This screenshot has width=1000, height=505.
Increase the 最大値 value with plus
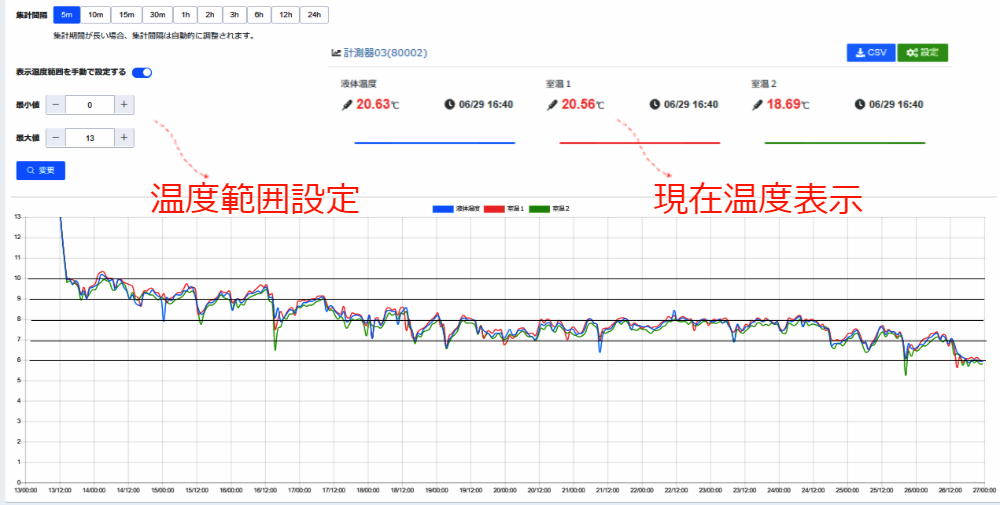(x=123, y=138)
